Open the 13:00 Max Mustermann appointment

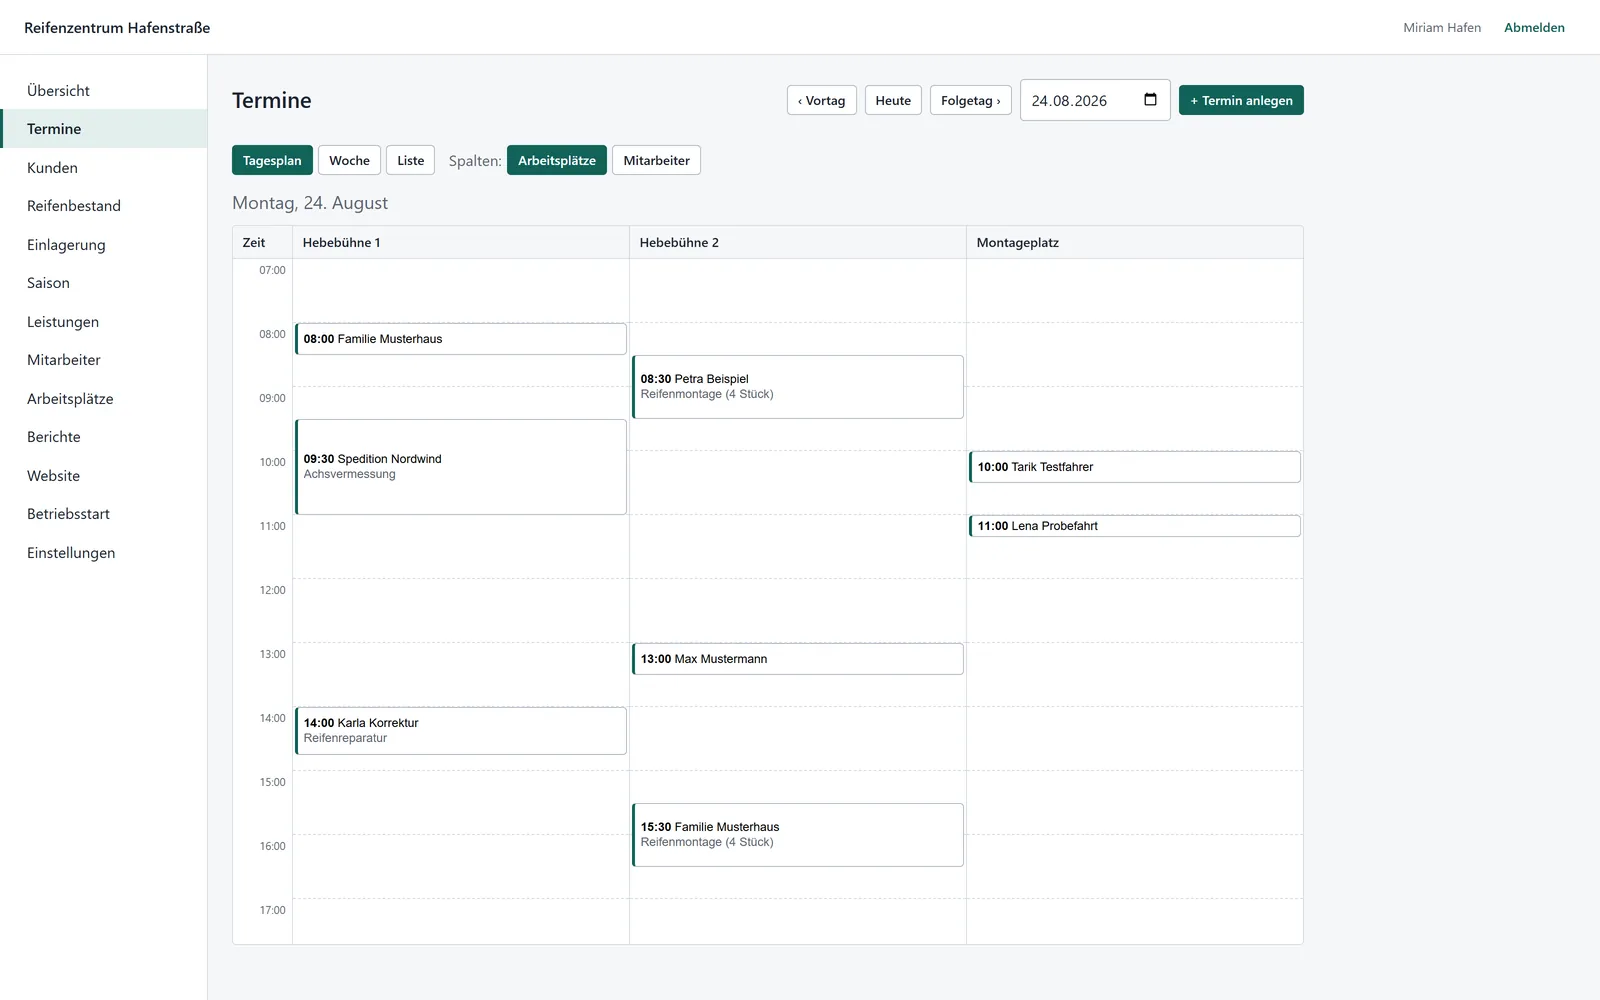coord(798,659)
